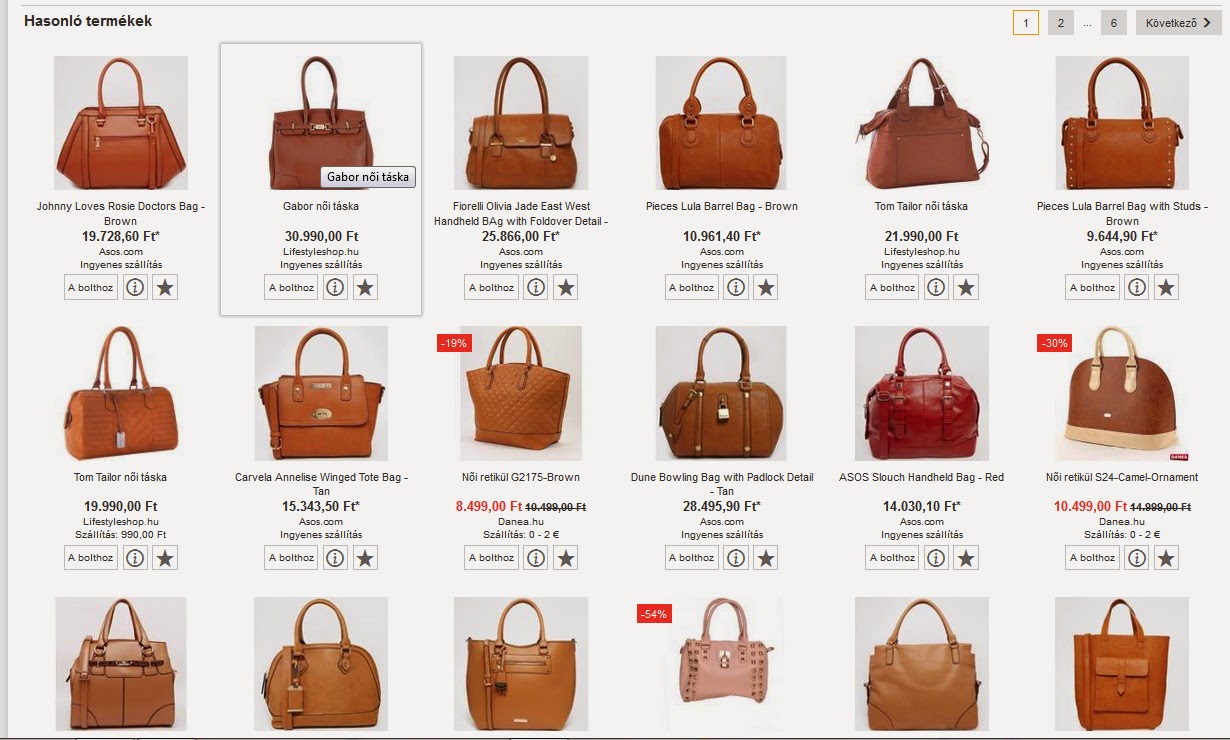
Task: Open info for Pieces Lula Bag with Studs
Action: [x=1137, y=288]
